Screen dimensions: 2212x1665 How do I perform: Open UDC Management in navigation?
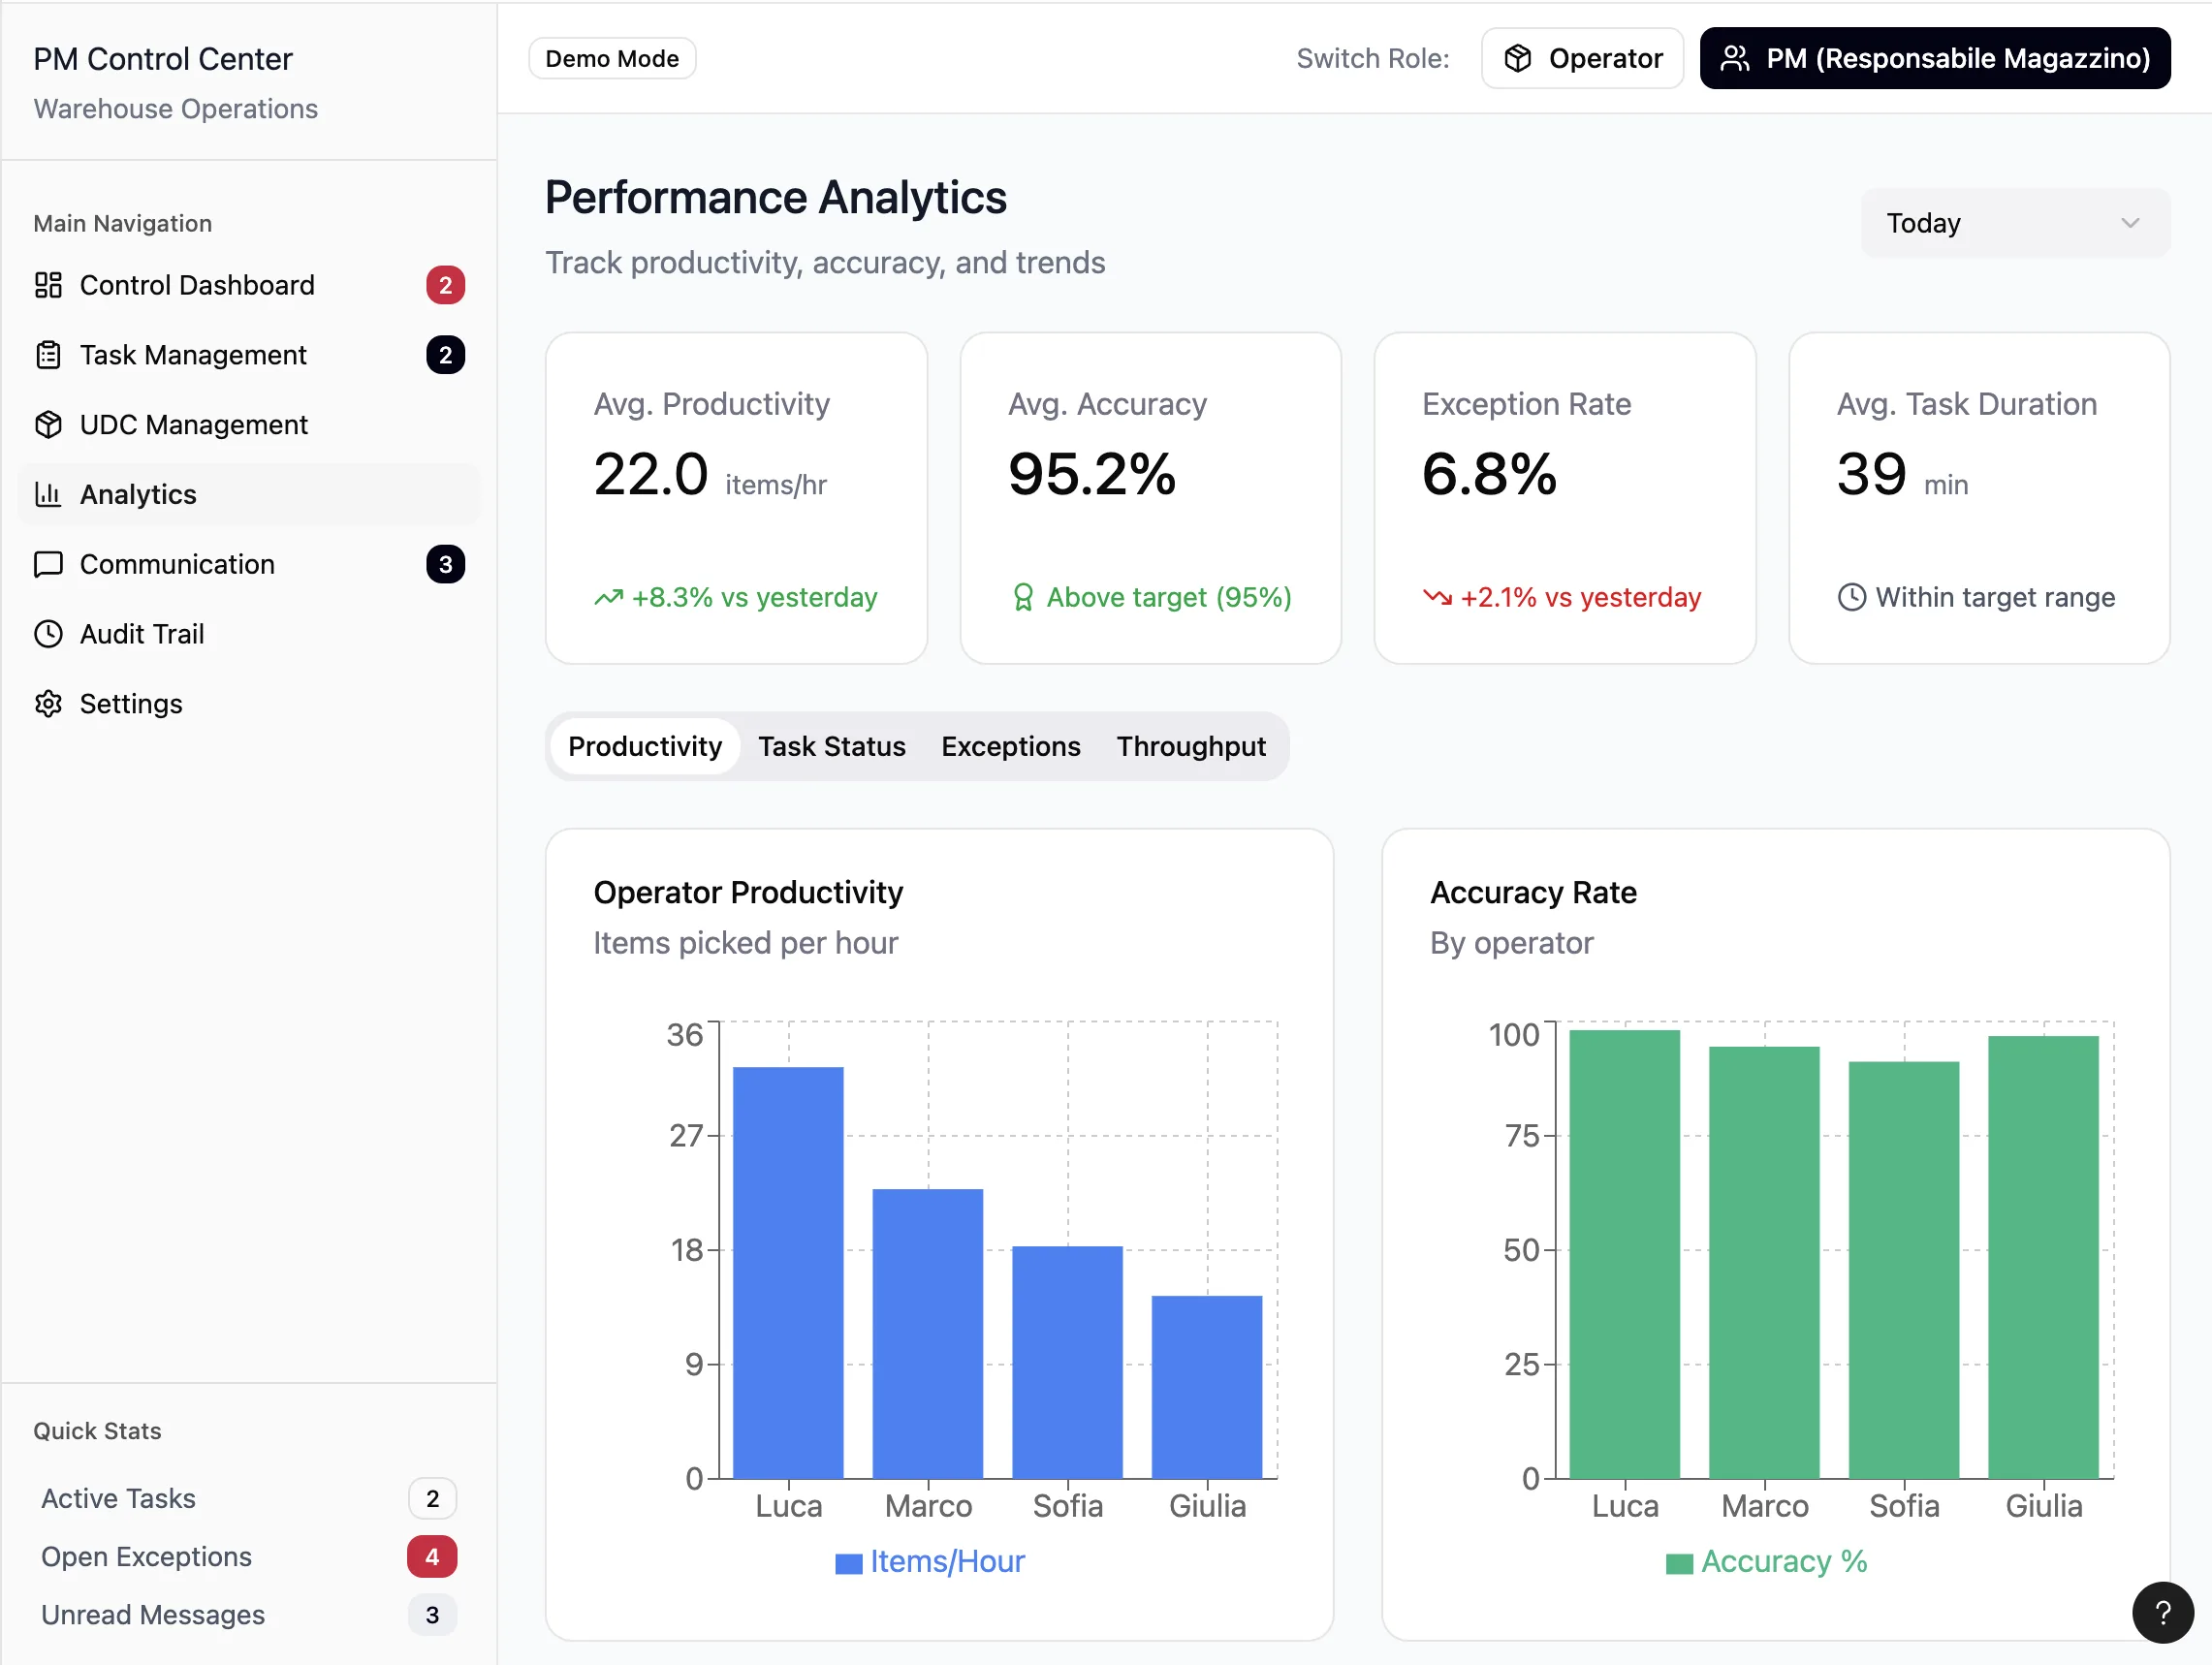[249, 425]
